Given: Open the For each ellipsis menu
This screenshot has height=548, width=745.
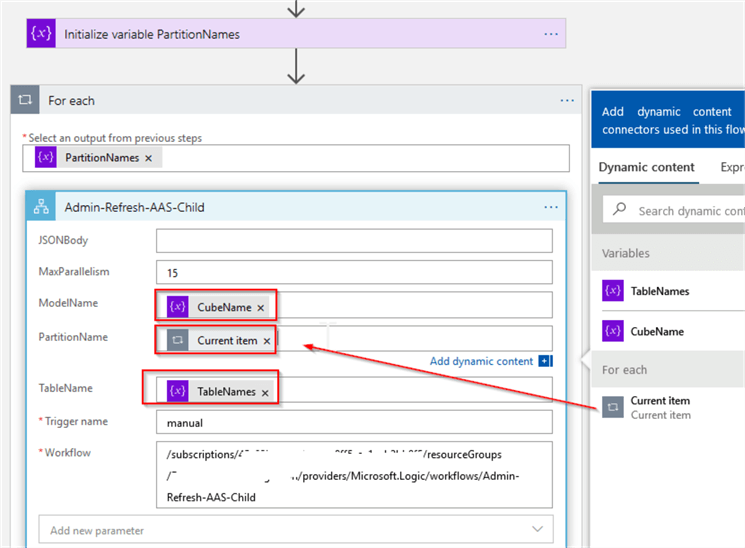Looking at the screenshot, I should (567, 101).
